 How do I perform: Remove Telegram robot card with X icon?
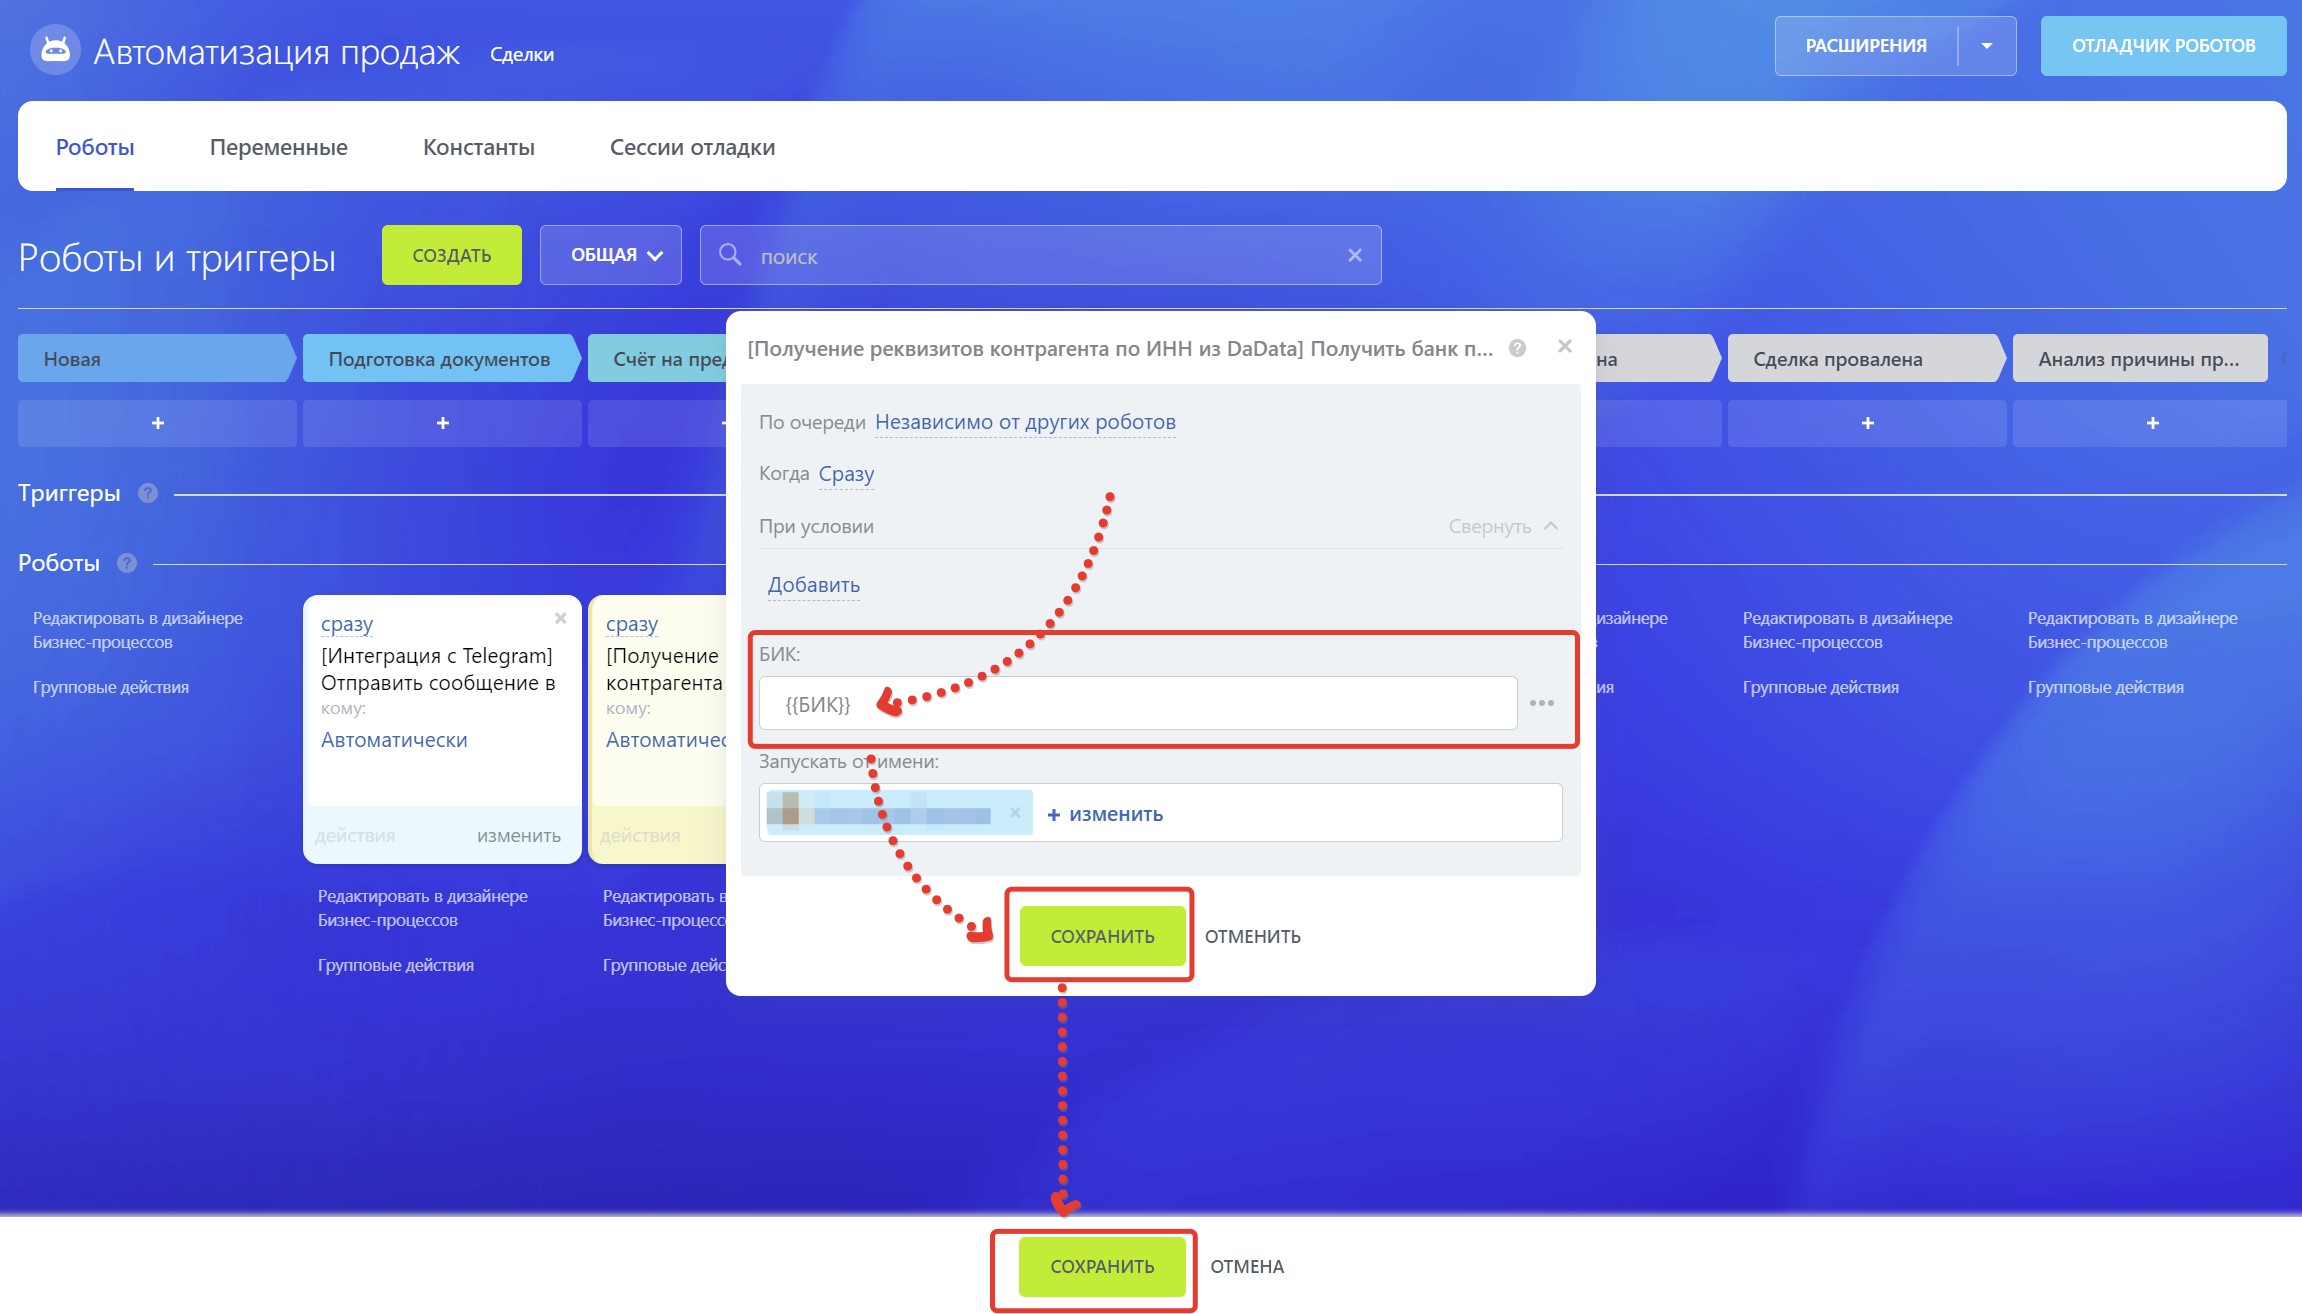coord(561,618)
